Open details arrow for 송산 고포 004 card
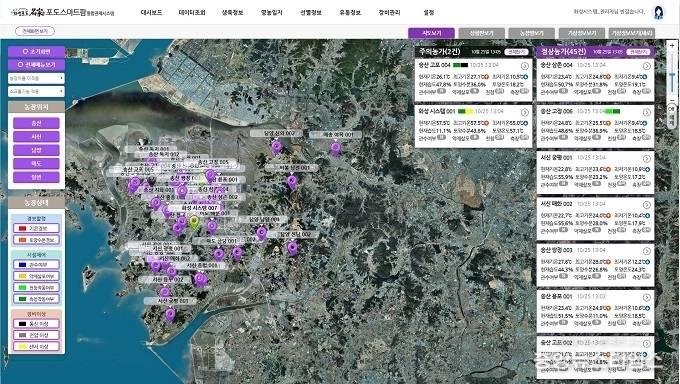The width and height of the screenshot is (680, 384). (x=525, y=66)
